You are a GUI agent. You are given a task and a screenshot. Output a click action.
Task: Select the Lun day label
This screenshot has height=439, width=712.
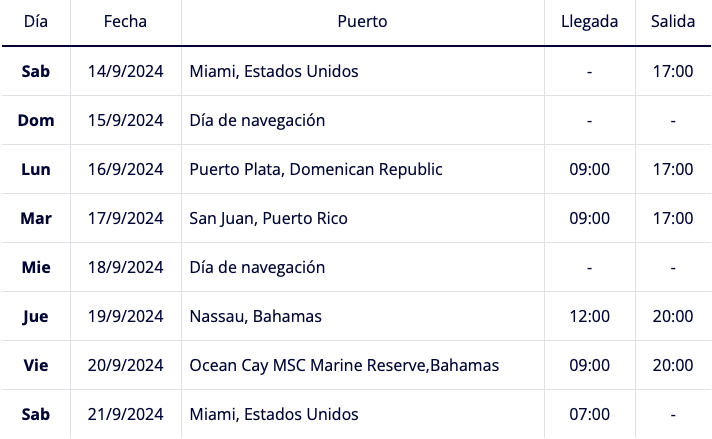(35, 169)
